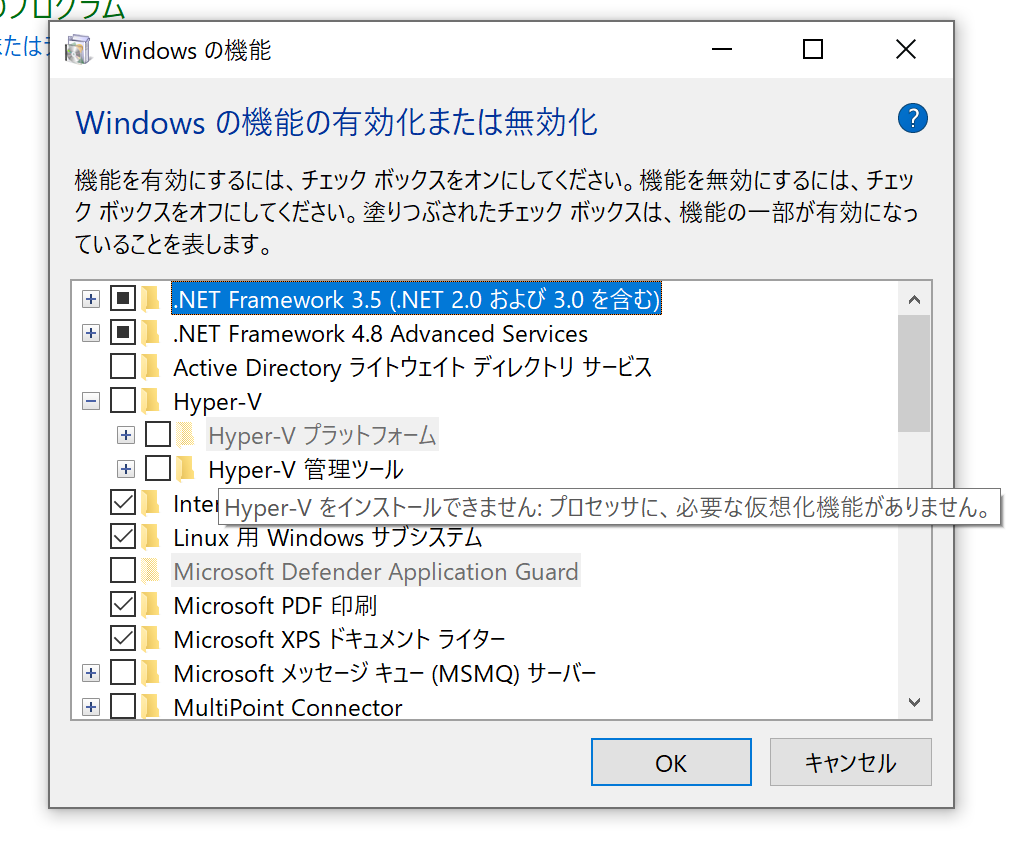Click the OK button
This screenshot has height=856, width=1012.
671,762
